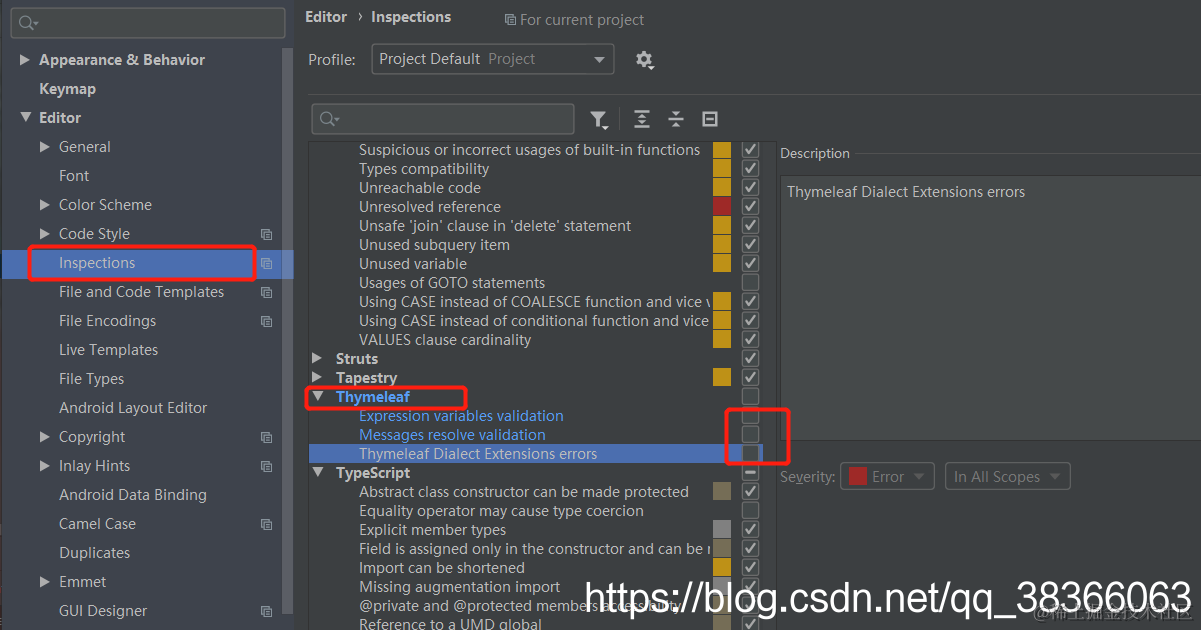Uncheck Types compatibility inspection
This screenshot has width=1201, height=630.
click(x=750, y=169)
